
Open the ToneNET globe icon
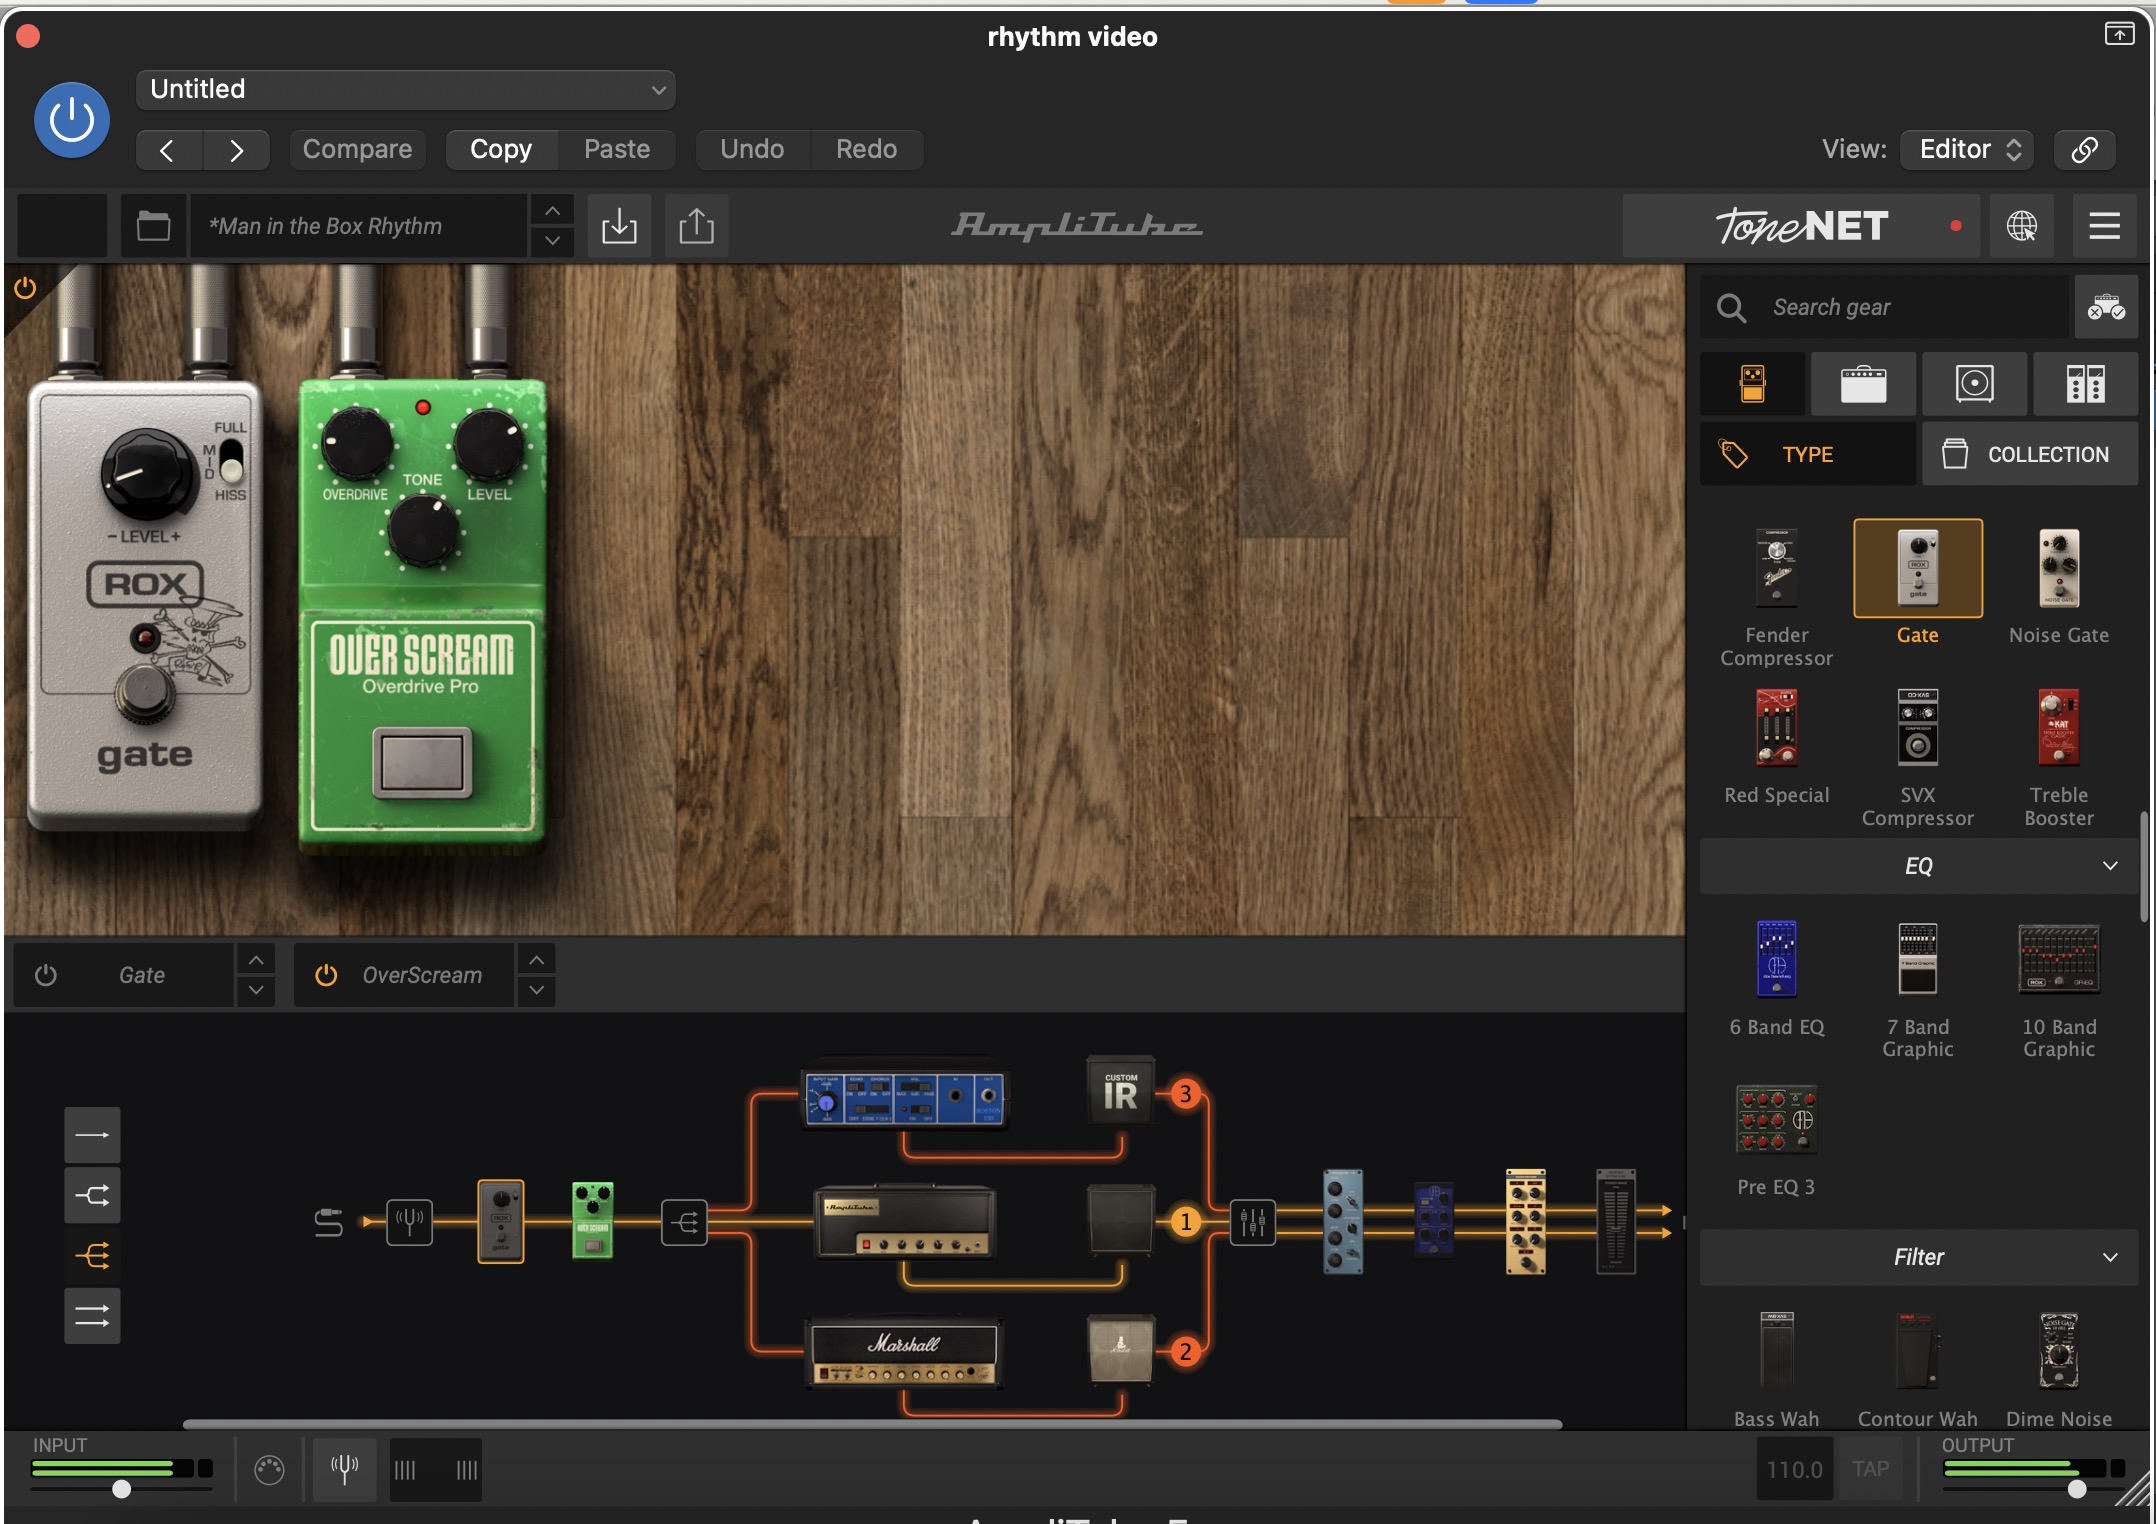(2021, 226)
